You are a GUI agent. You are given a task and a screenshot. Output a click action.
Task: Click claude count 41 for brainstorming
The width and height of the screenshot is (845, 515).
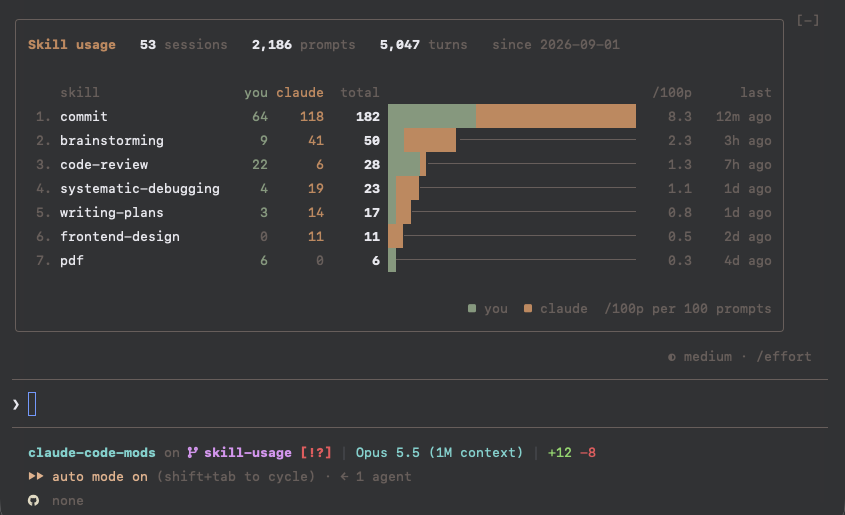316,141
